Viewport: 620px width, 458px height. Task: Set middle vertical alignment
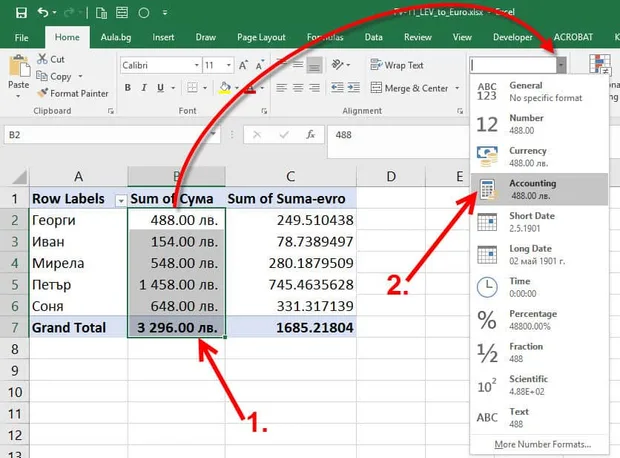coord(298,65)
